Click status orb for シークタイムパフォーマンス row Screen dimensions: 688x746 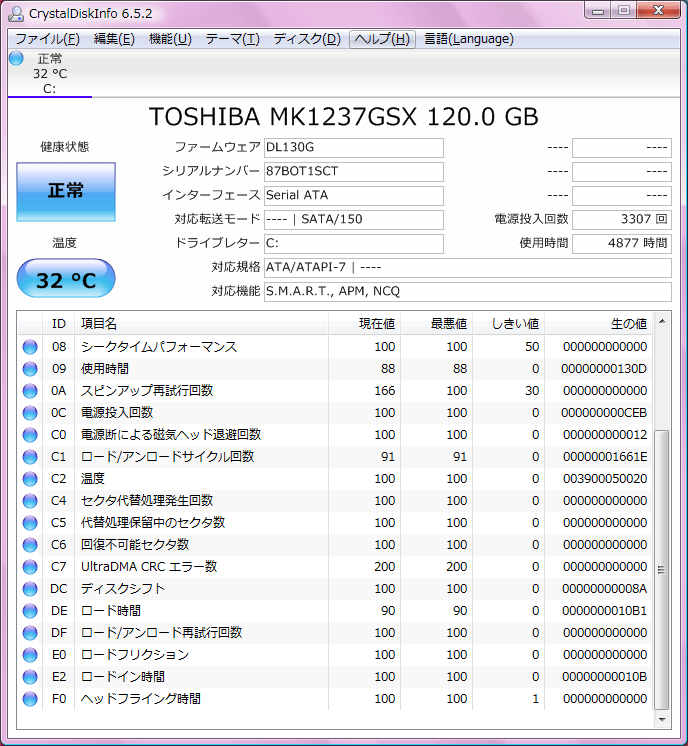[30, 347]
